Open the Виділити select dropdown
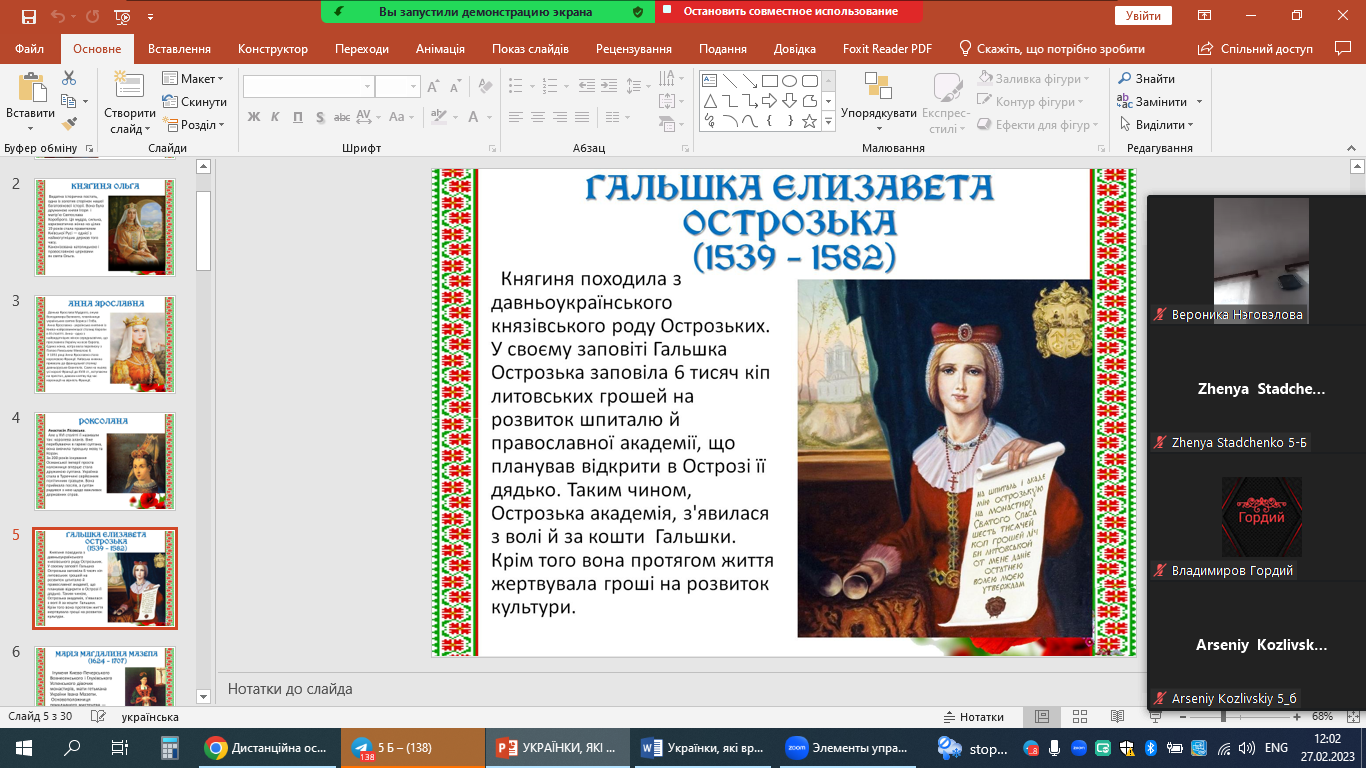 pyautogui.click(x=1164, y=125)
